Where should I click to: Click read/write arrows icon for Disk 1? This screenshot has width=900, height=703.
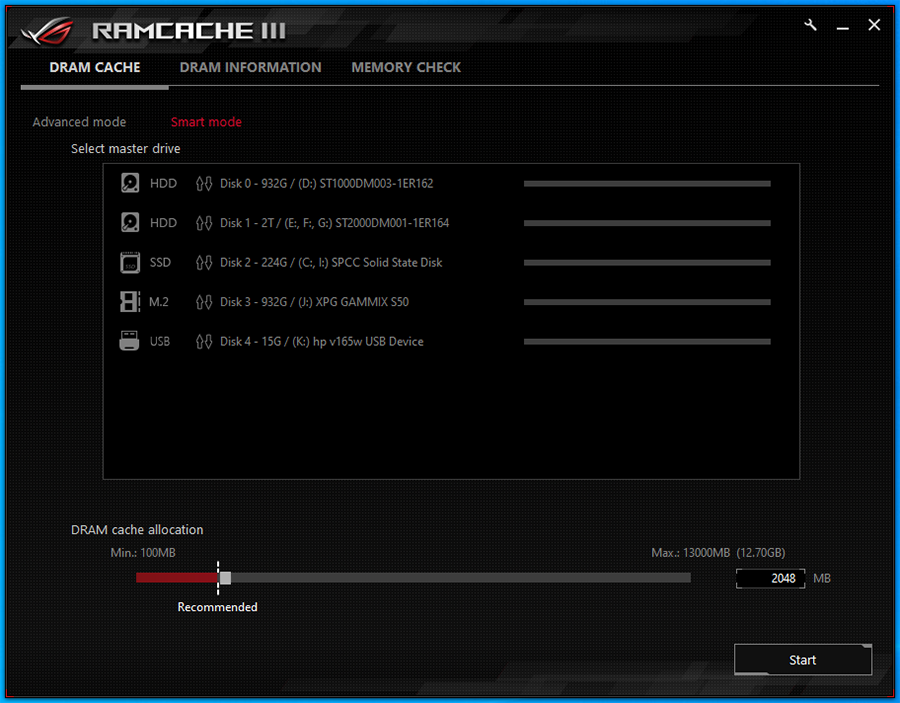tap(204, 223)
